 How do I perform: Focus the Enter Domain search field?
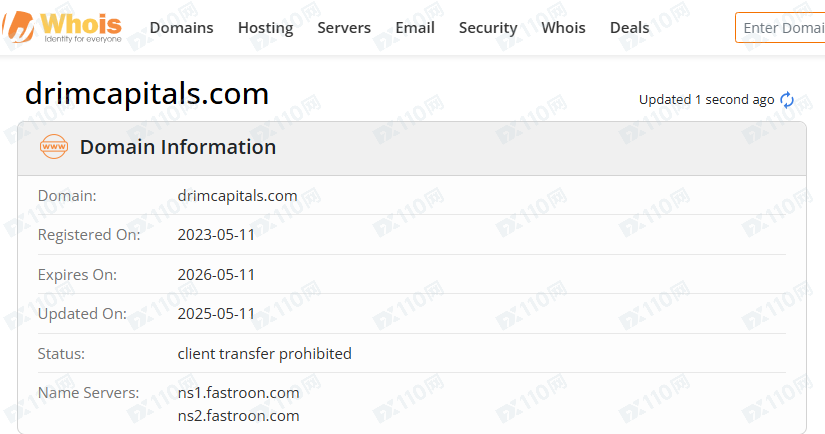click(782, 28)
